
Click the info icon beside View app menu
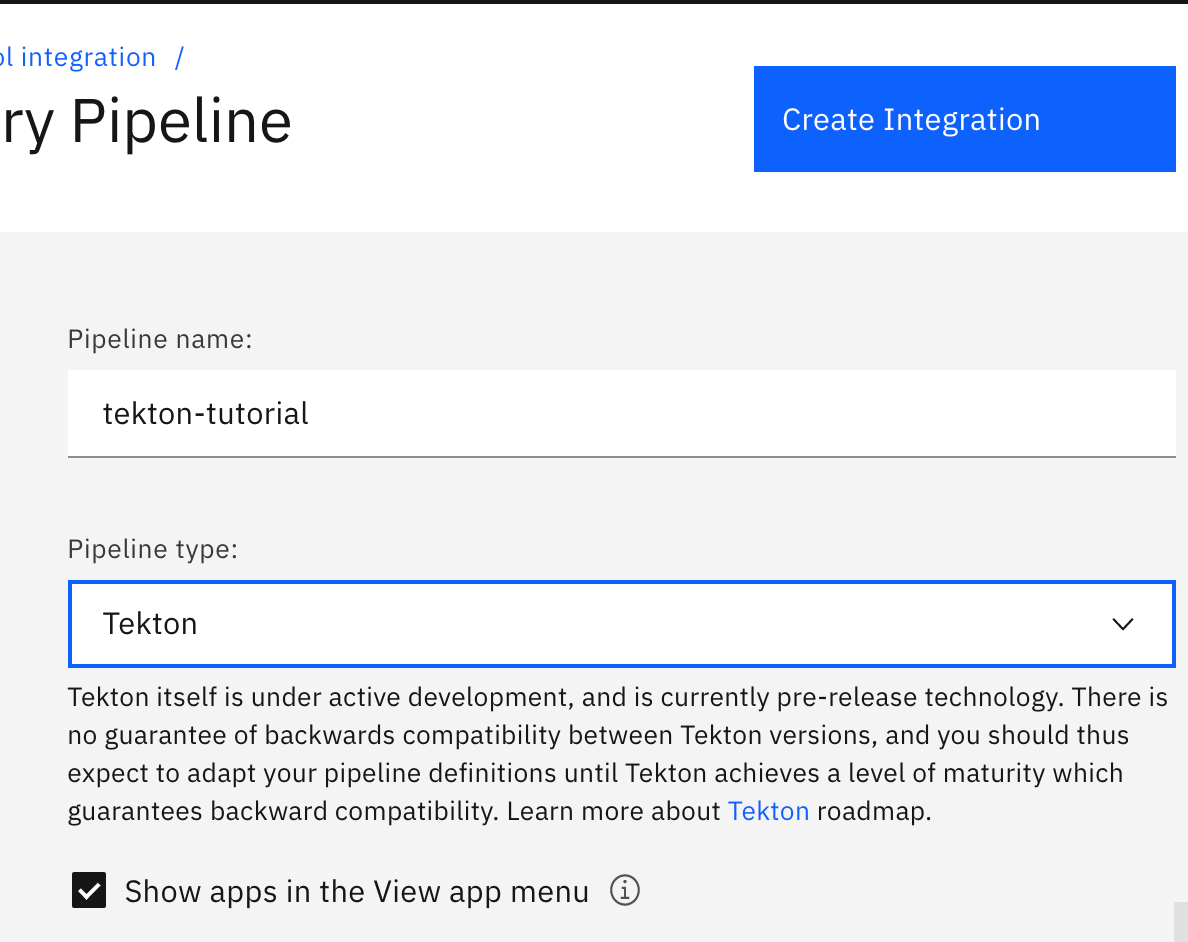(624, 890)
